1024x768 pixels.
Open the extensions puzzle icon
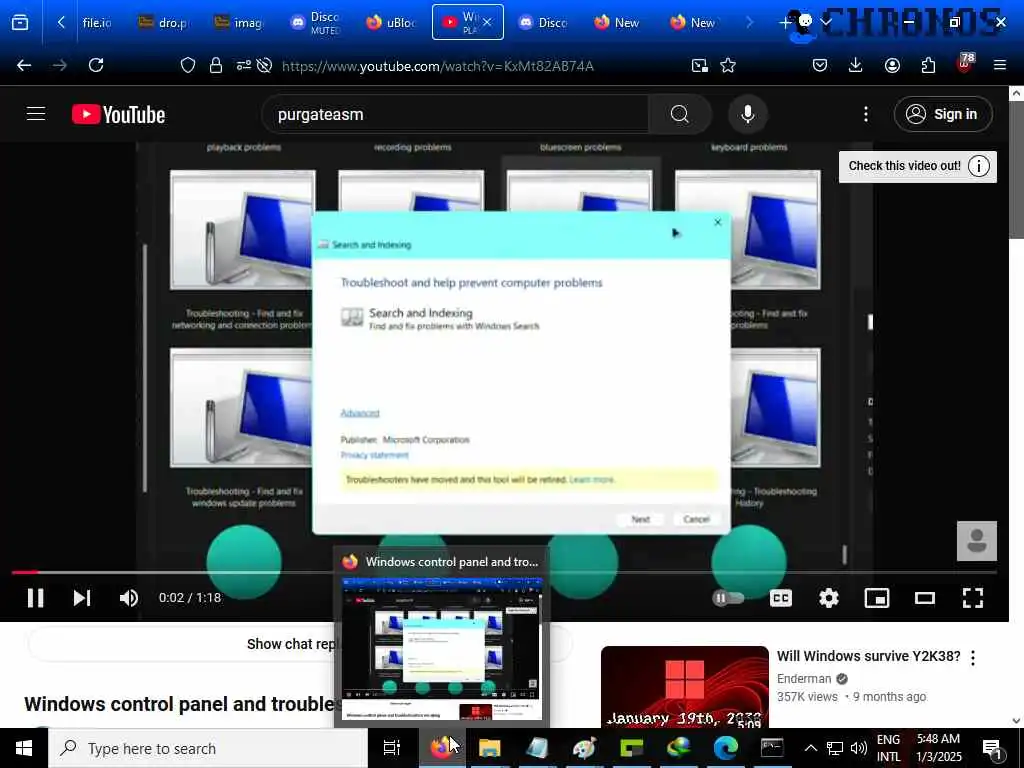pyautogui.click(x=928, y=65)
